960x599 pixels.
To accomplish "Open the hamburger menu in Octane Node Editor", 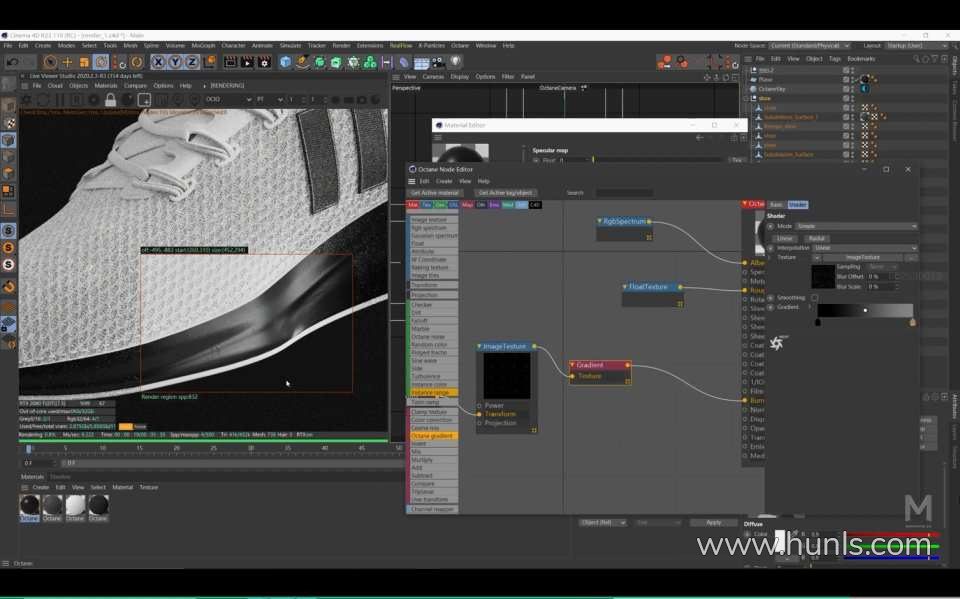I will point(412,181).
